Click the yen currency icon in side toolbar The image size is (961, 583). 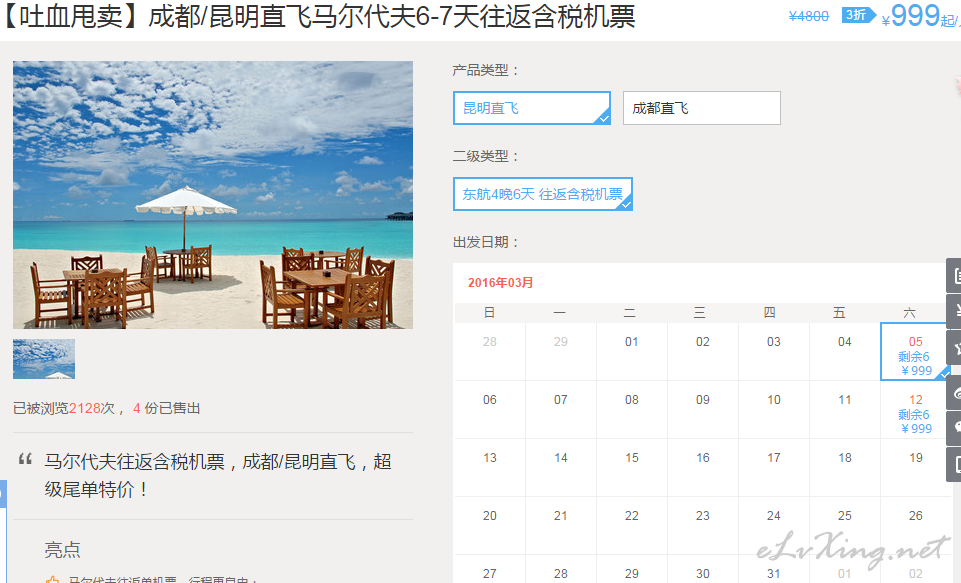(954, 312)
